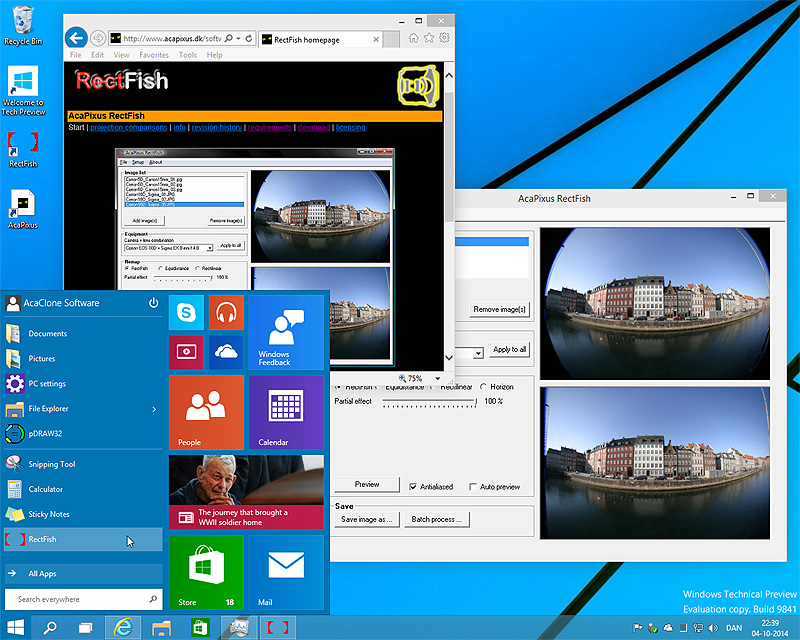Open Favorites menu in Internet Explorer

(x=154, y=55)
